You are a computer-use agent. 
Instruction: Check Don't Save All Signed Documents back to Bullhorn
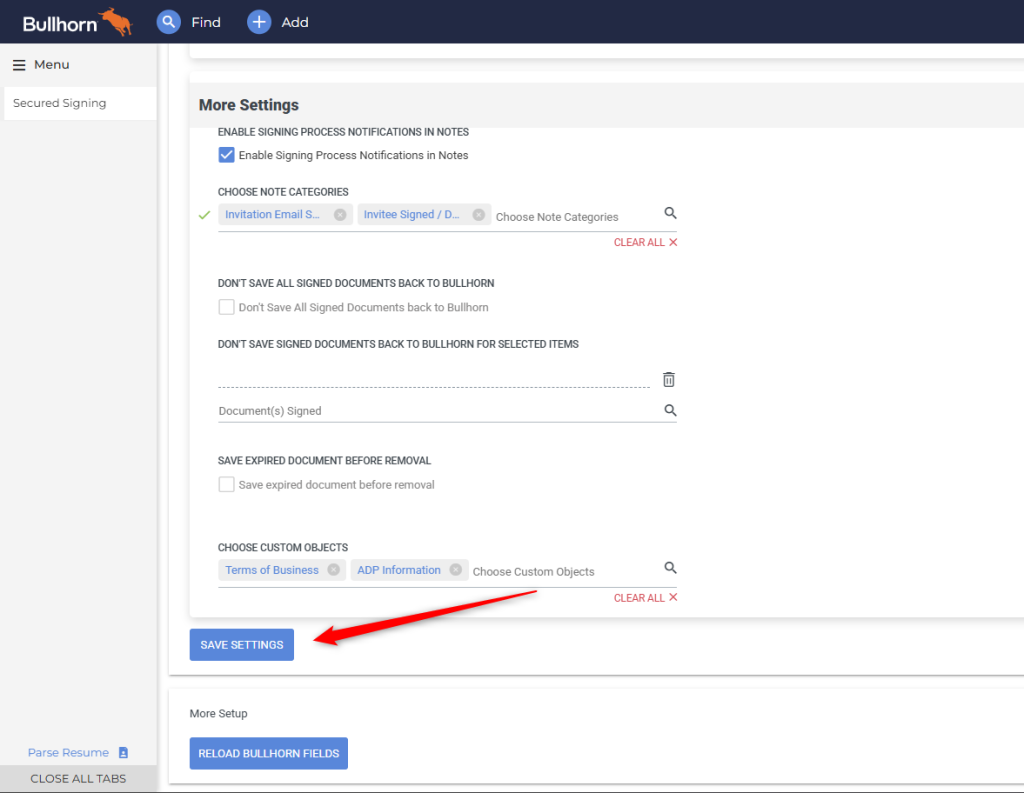tap(225, 307)
